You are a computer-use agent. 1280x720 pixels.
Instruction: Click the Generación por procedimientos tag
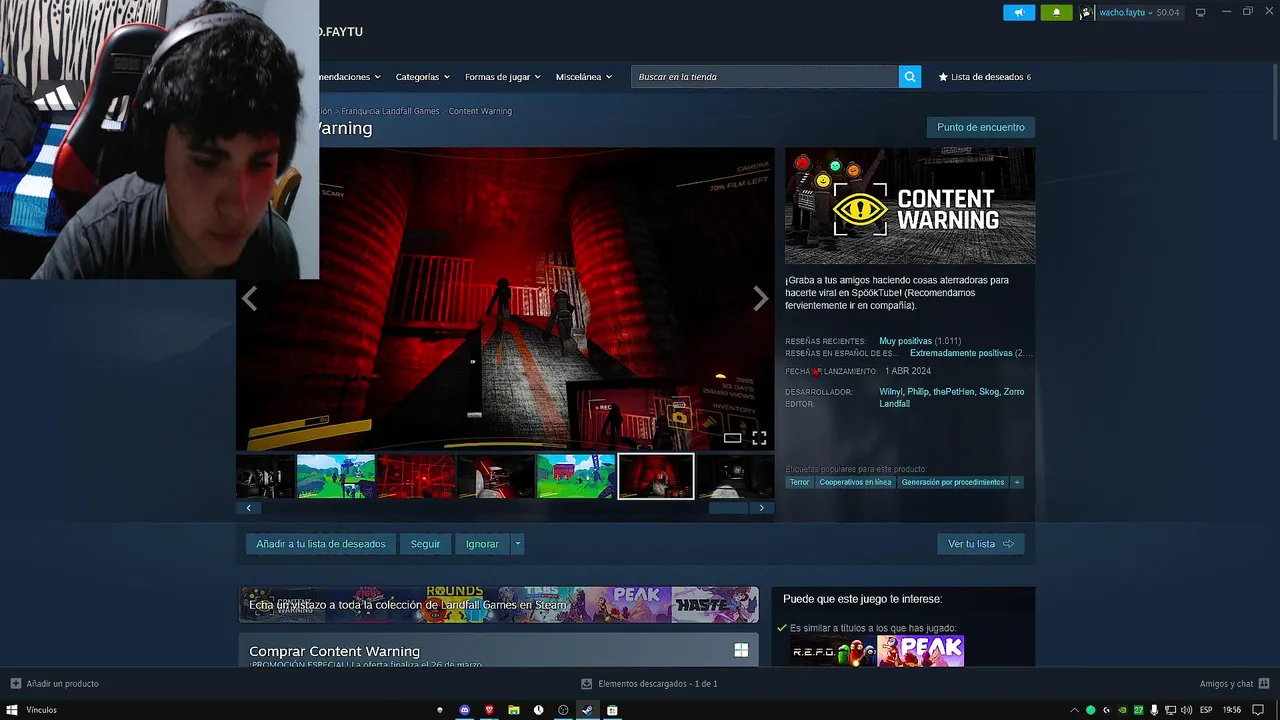point(953,482)
